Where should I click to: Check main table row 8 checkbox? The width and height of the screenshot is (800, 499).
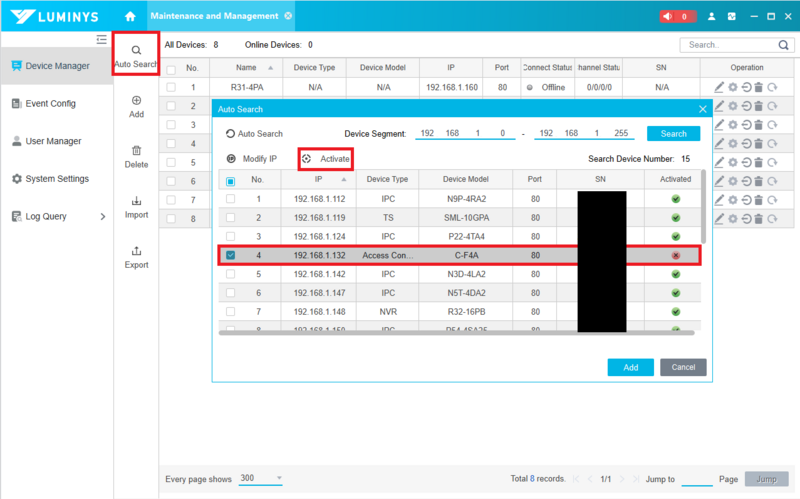(x=171, y=218)
